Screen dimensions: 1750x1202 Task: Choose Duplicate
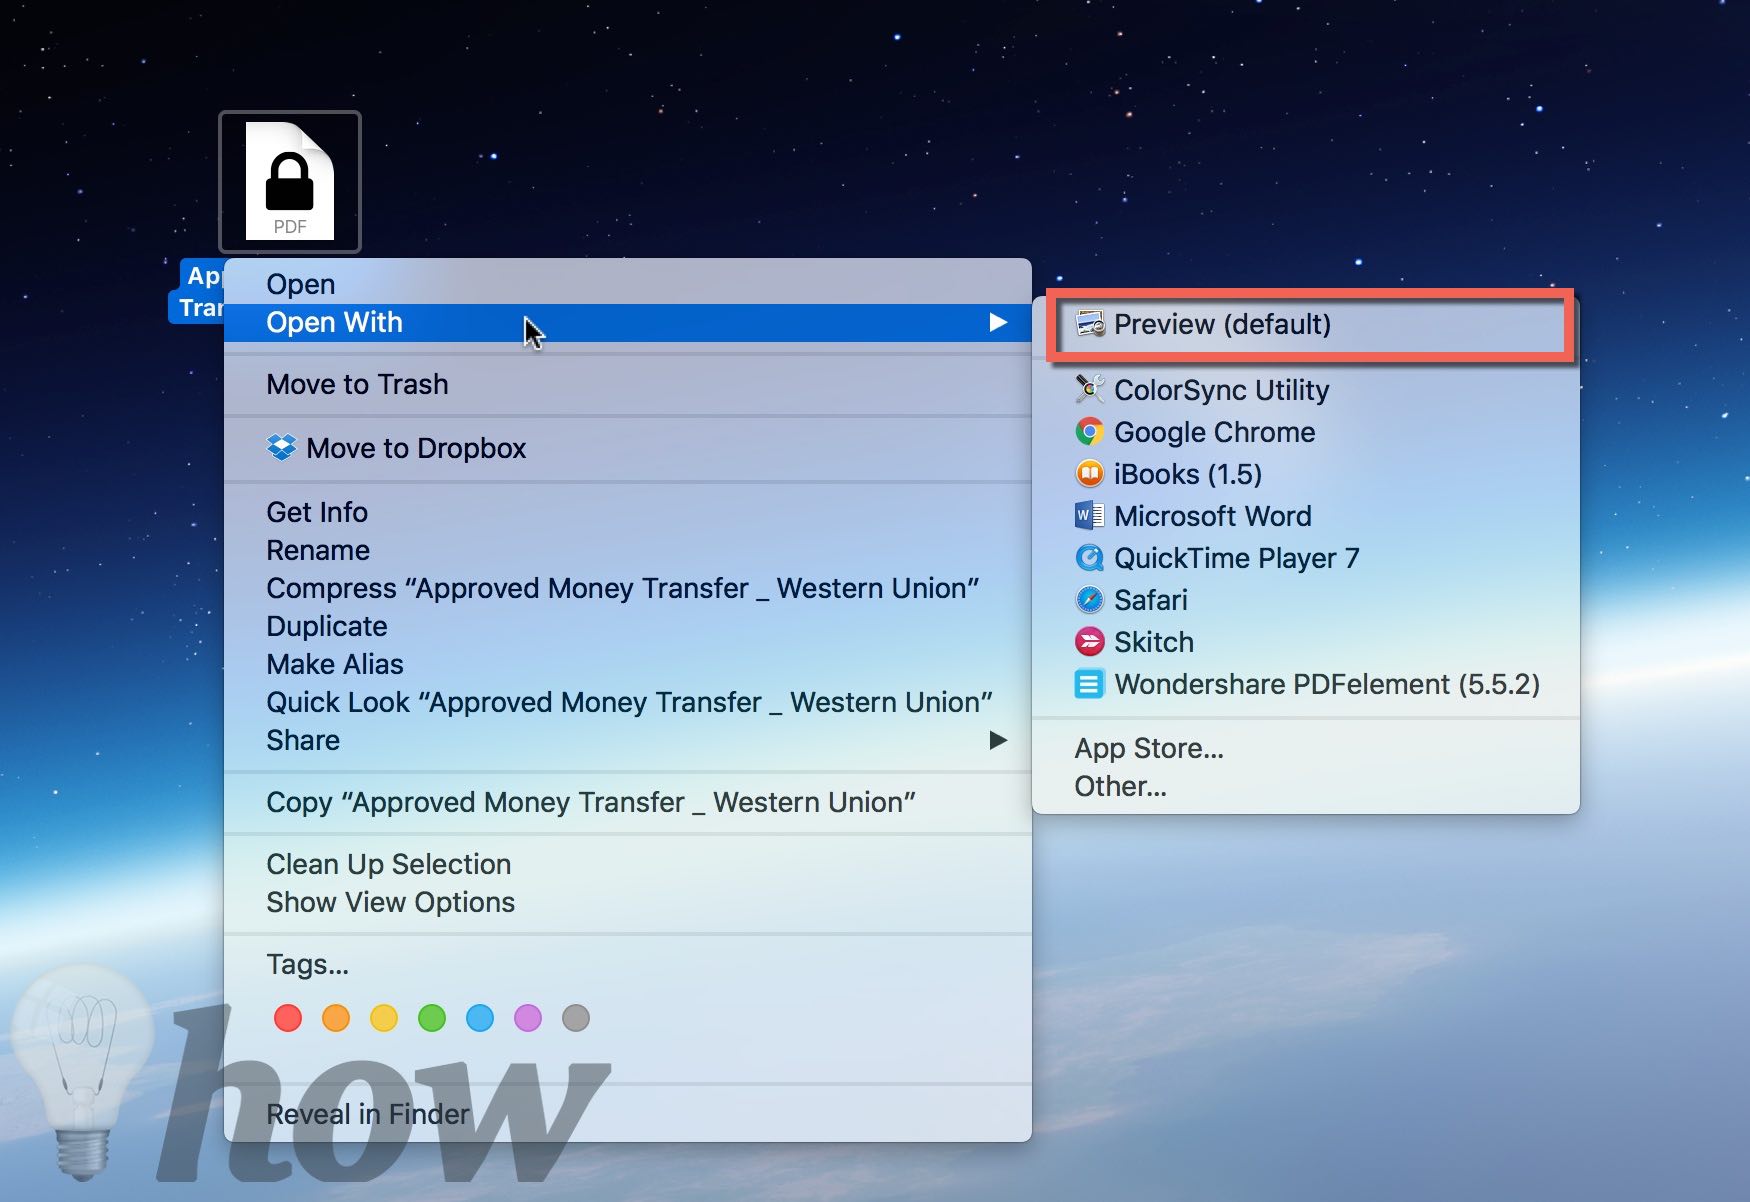(x=628, y=626)
